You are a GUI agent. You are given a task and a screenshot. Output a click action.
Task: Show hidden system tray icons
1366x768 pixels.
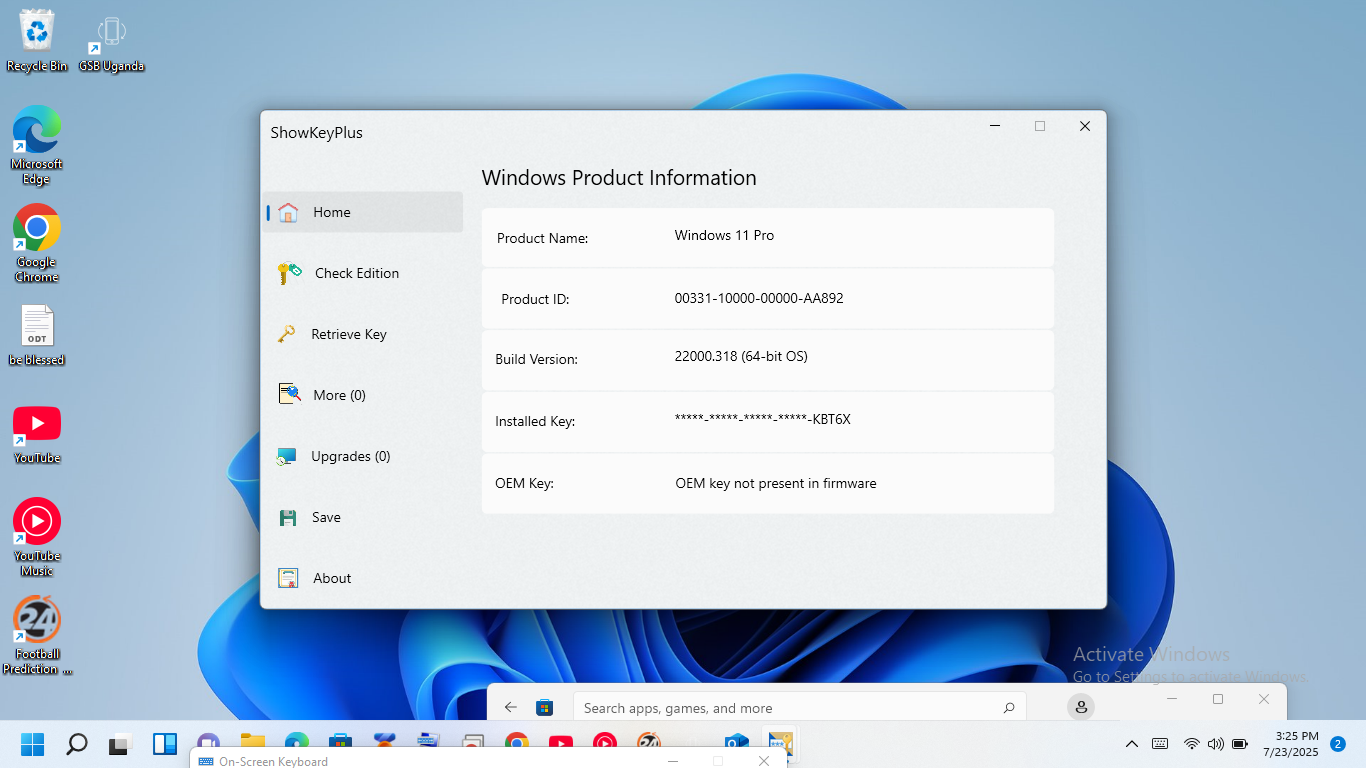1132,744
